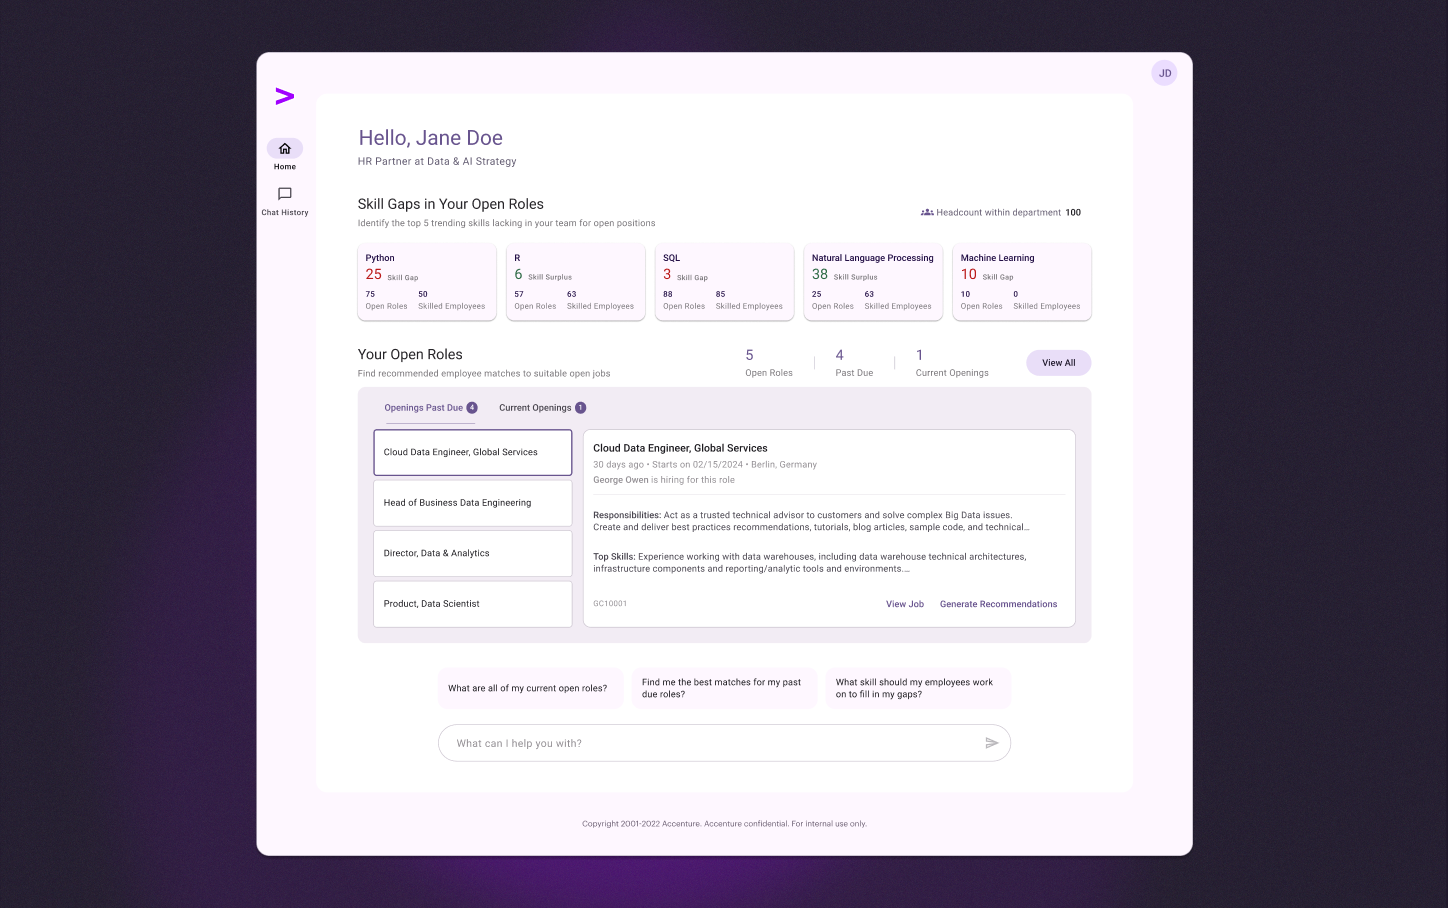Click 'Skill Gaps in Your Open Roles' heading

tap(451, 204)
